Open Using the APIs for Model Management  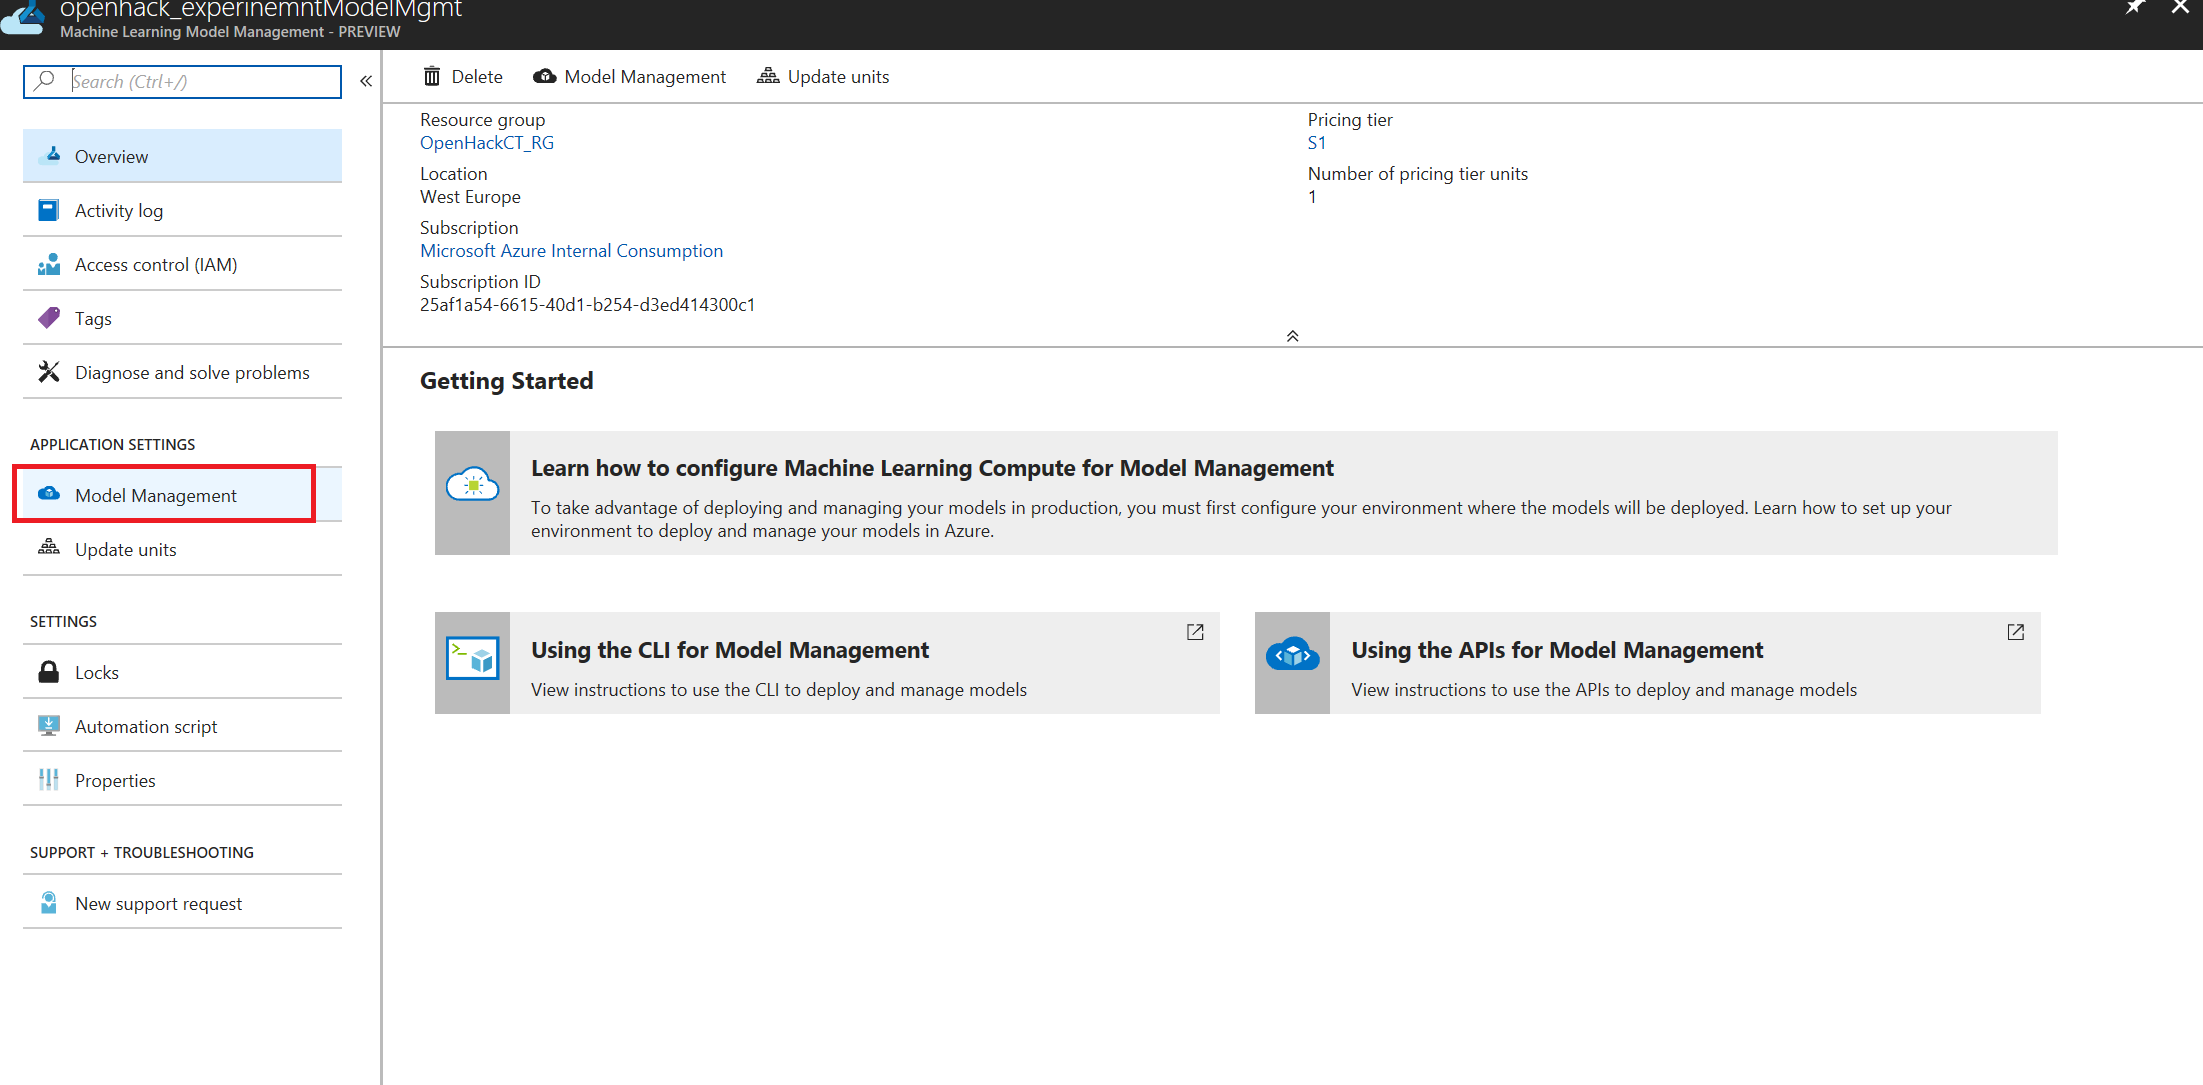(1648, 663)
